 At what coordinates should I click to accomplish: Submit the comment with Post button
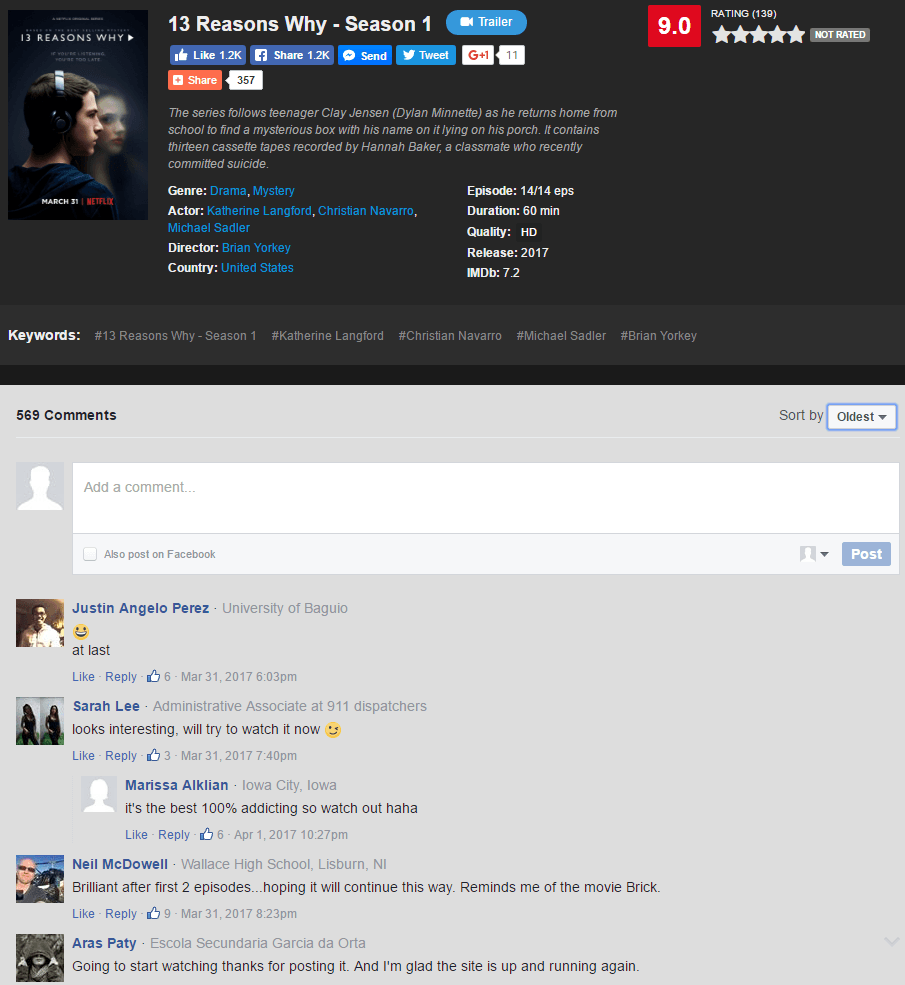[x=866, y=554]
